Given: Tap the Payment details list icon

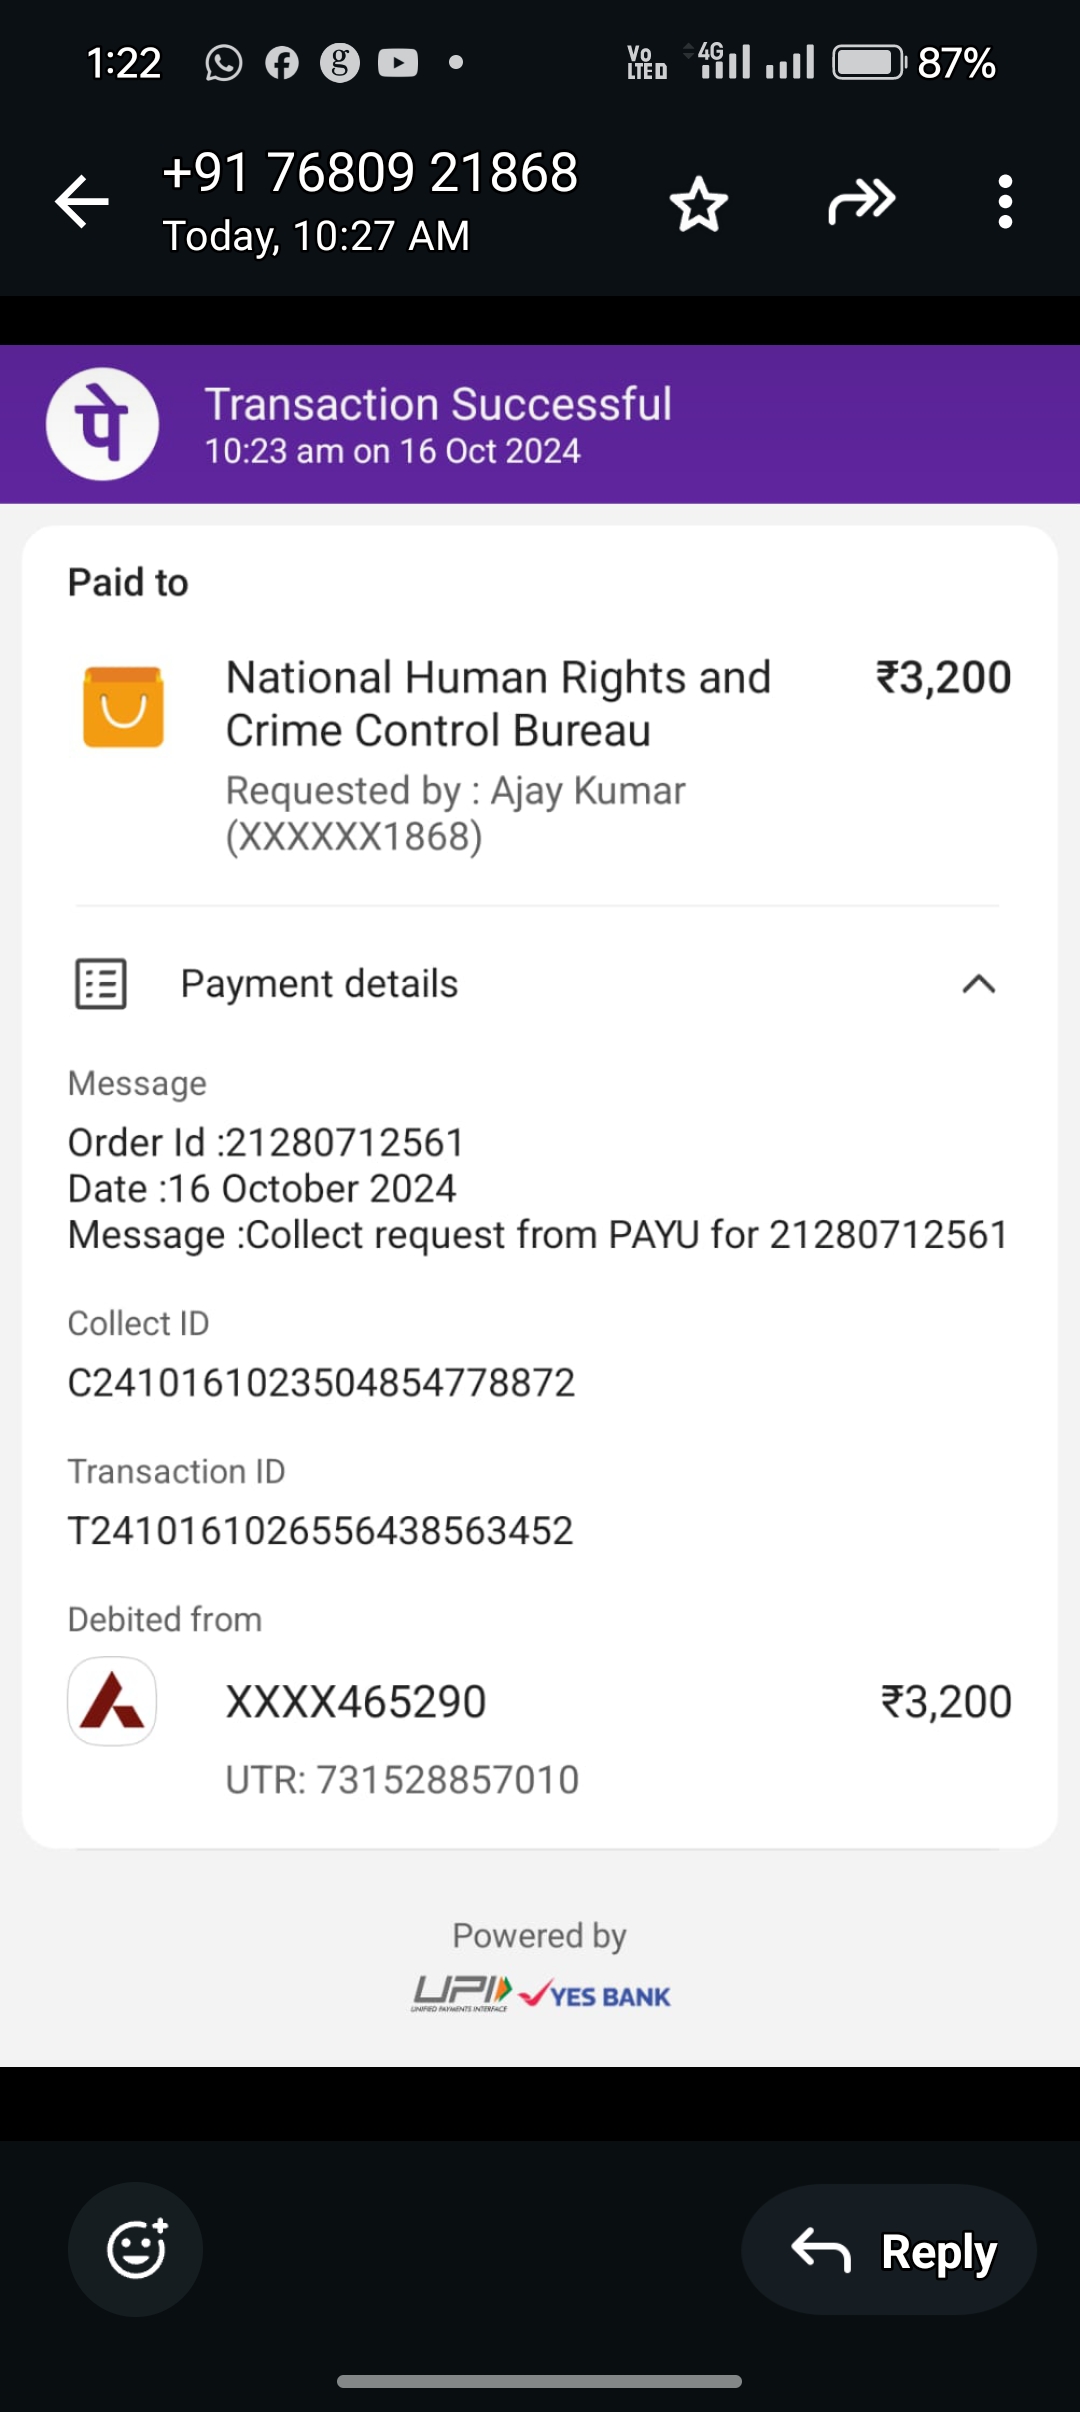Looking at the screenshot, I should [x=101, y=984].
